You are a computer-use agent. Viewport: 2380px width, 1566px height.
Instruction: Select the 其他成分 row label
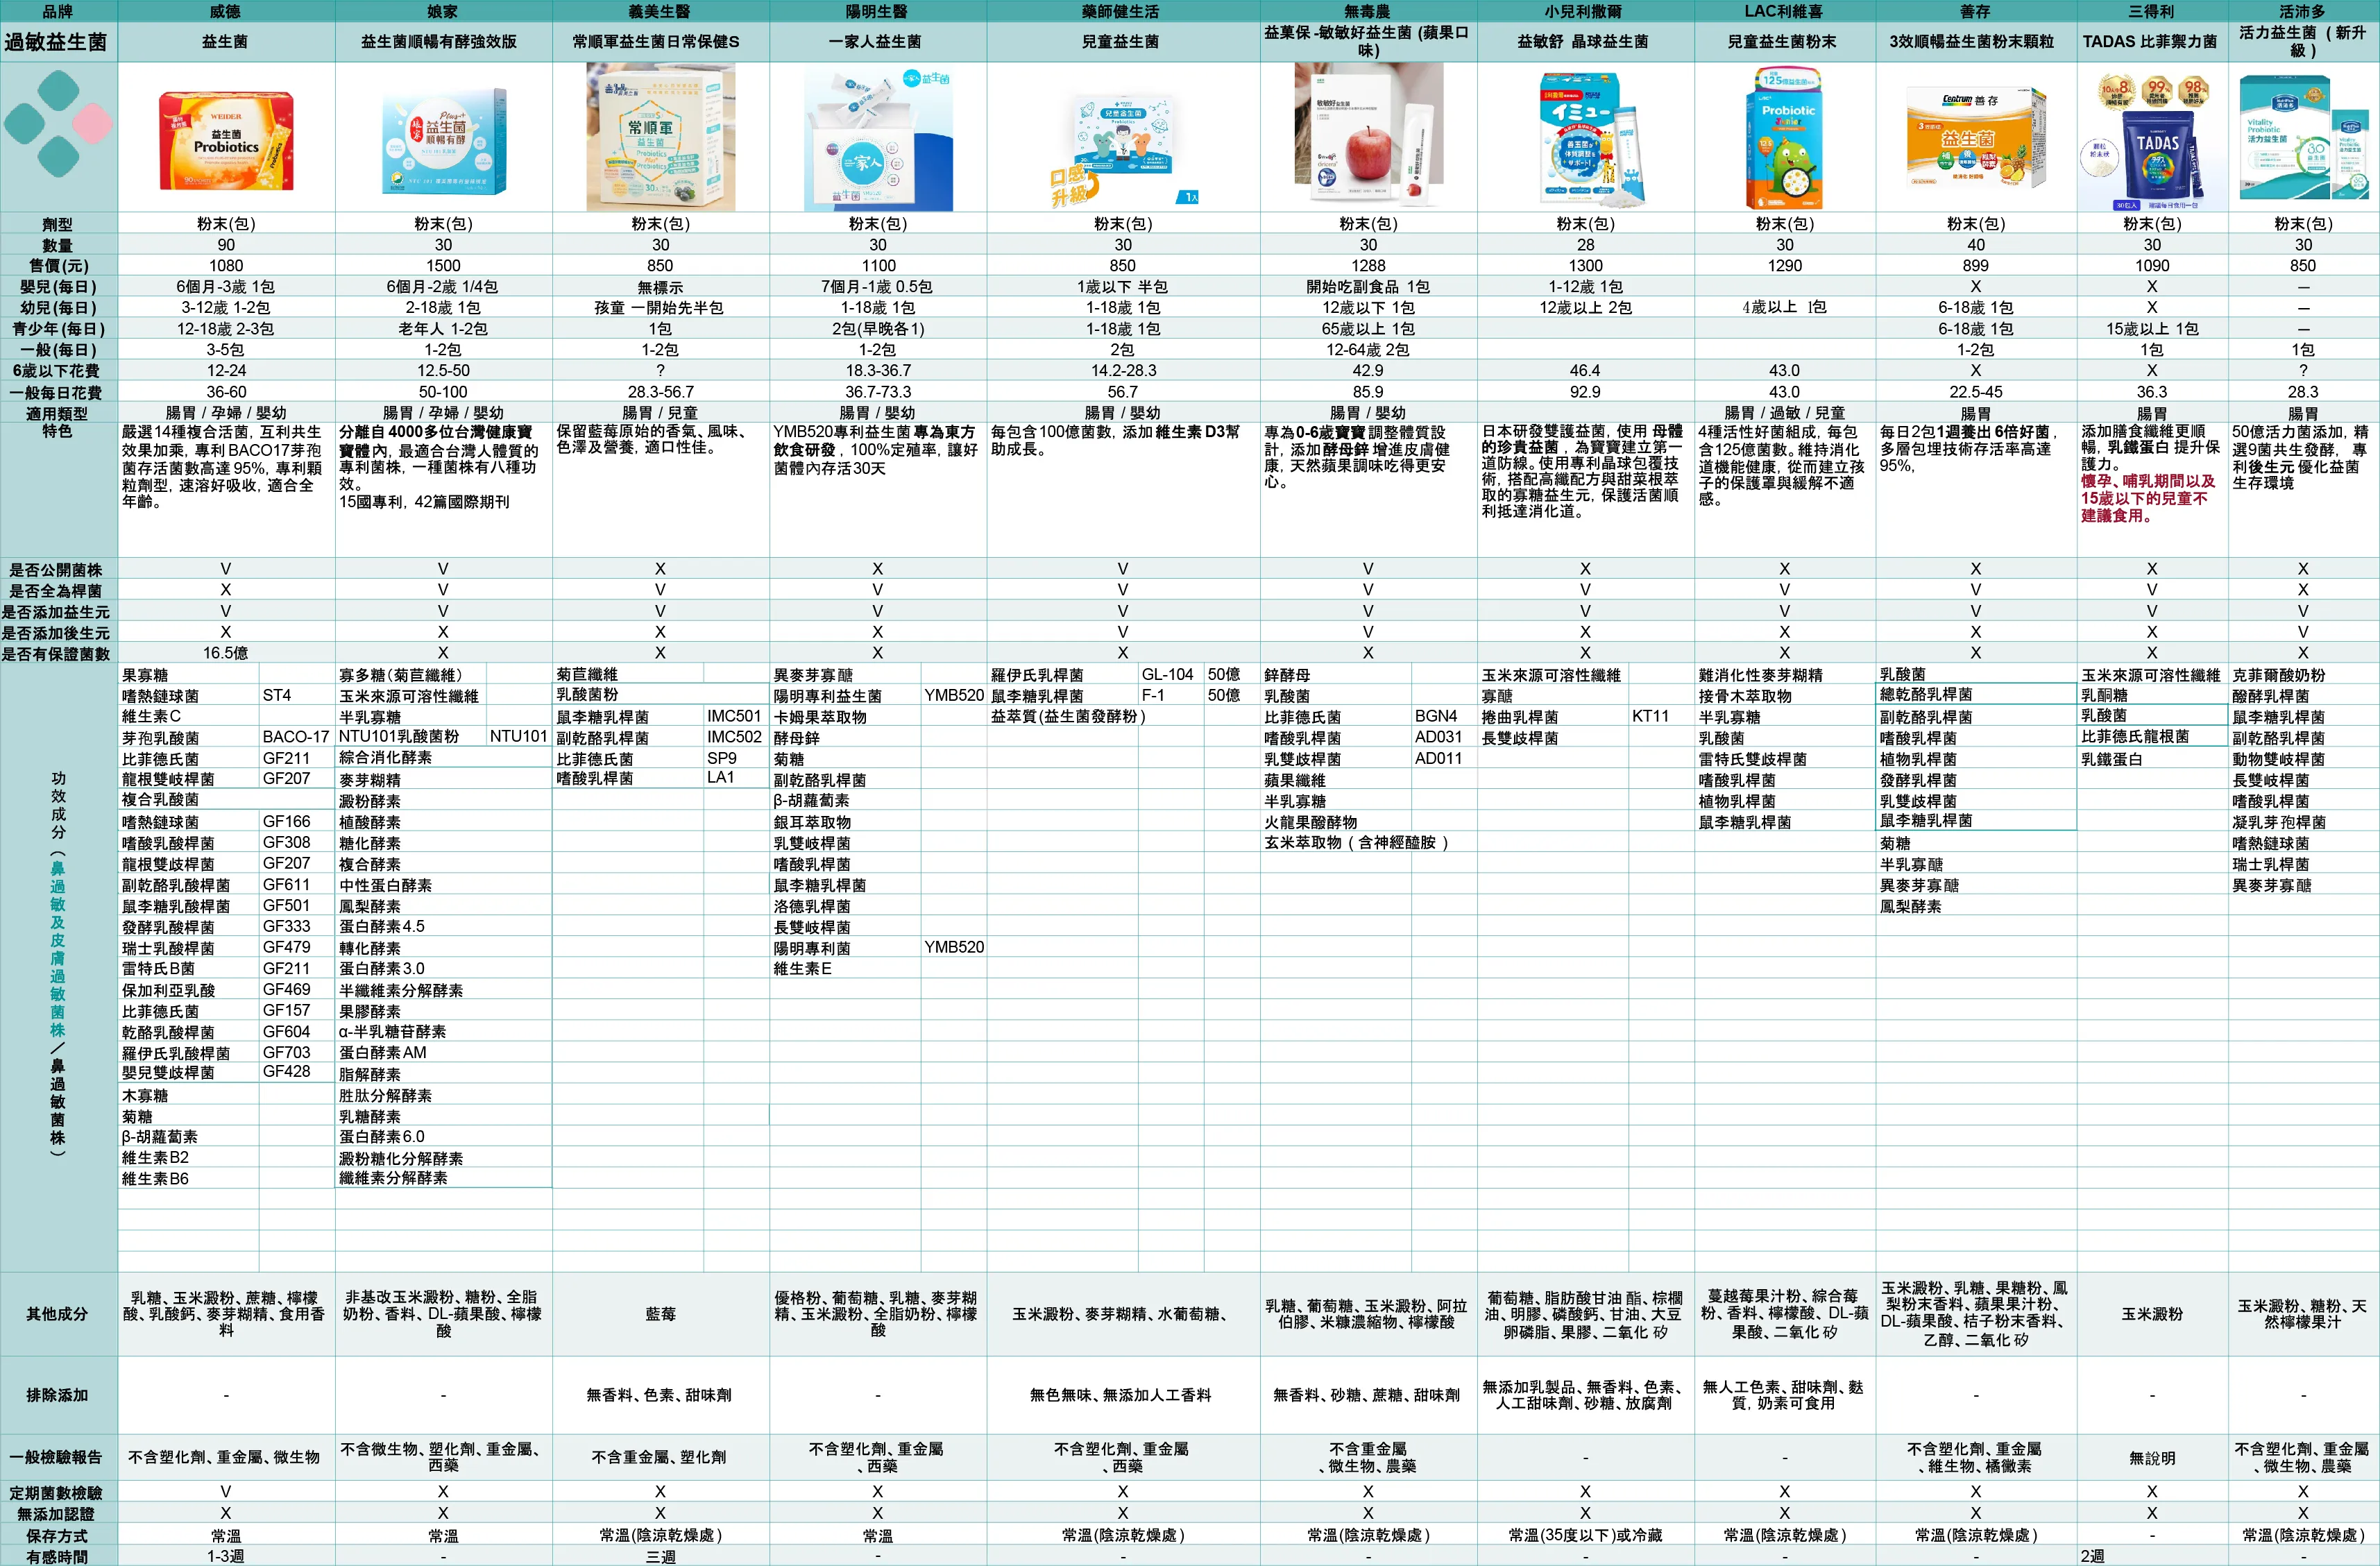click(x=59, y=1314)
